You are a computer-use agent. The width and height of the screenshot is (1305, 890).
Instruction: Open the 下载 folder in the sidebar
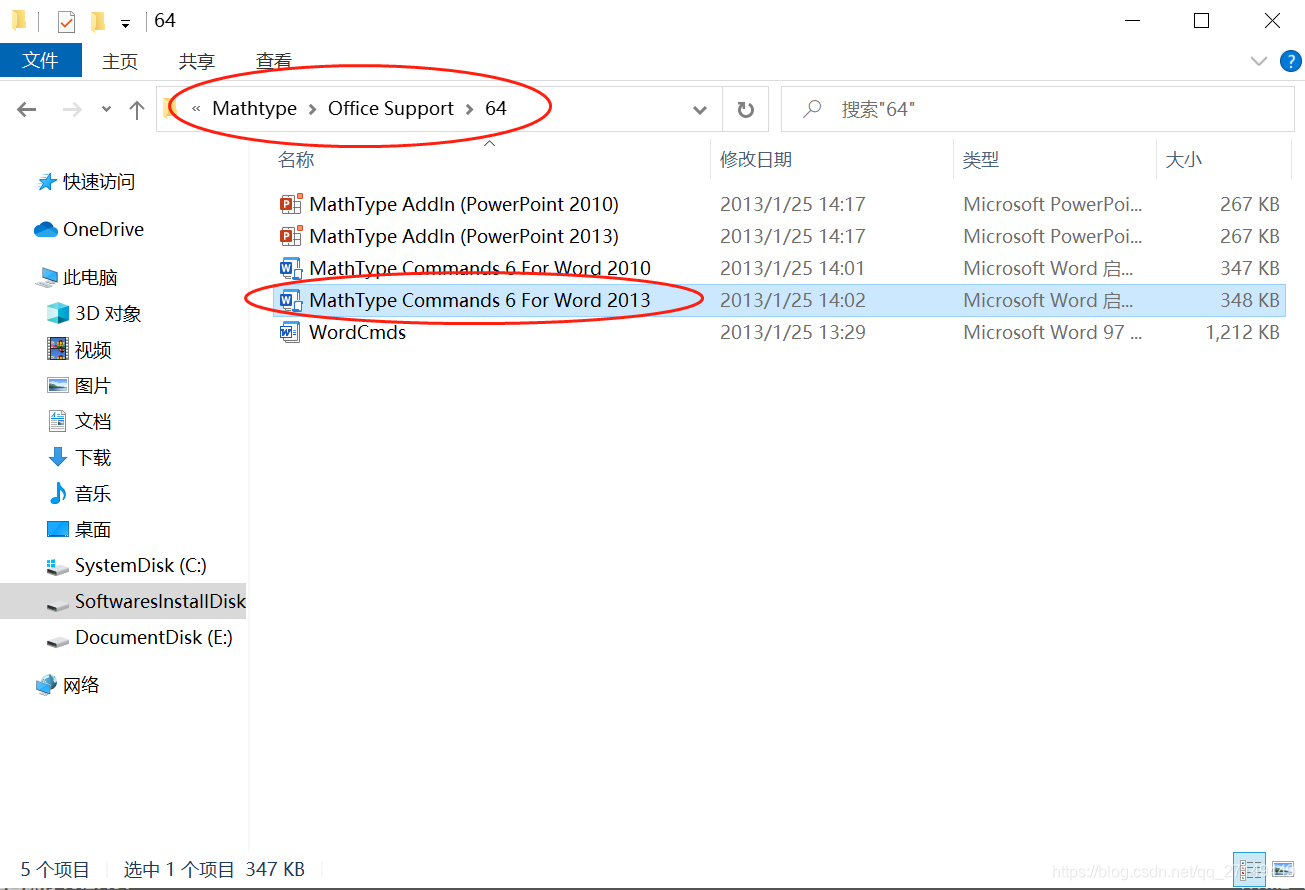93,458
